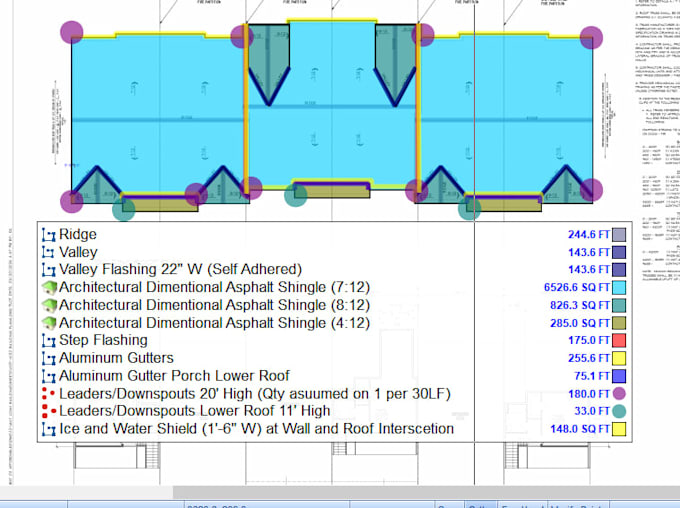Select the "Ridge" legend label
The width and height of the screenshot is (680, 508).
coord(78,234)
